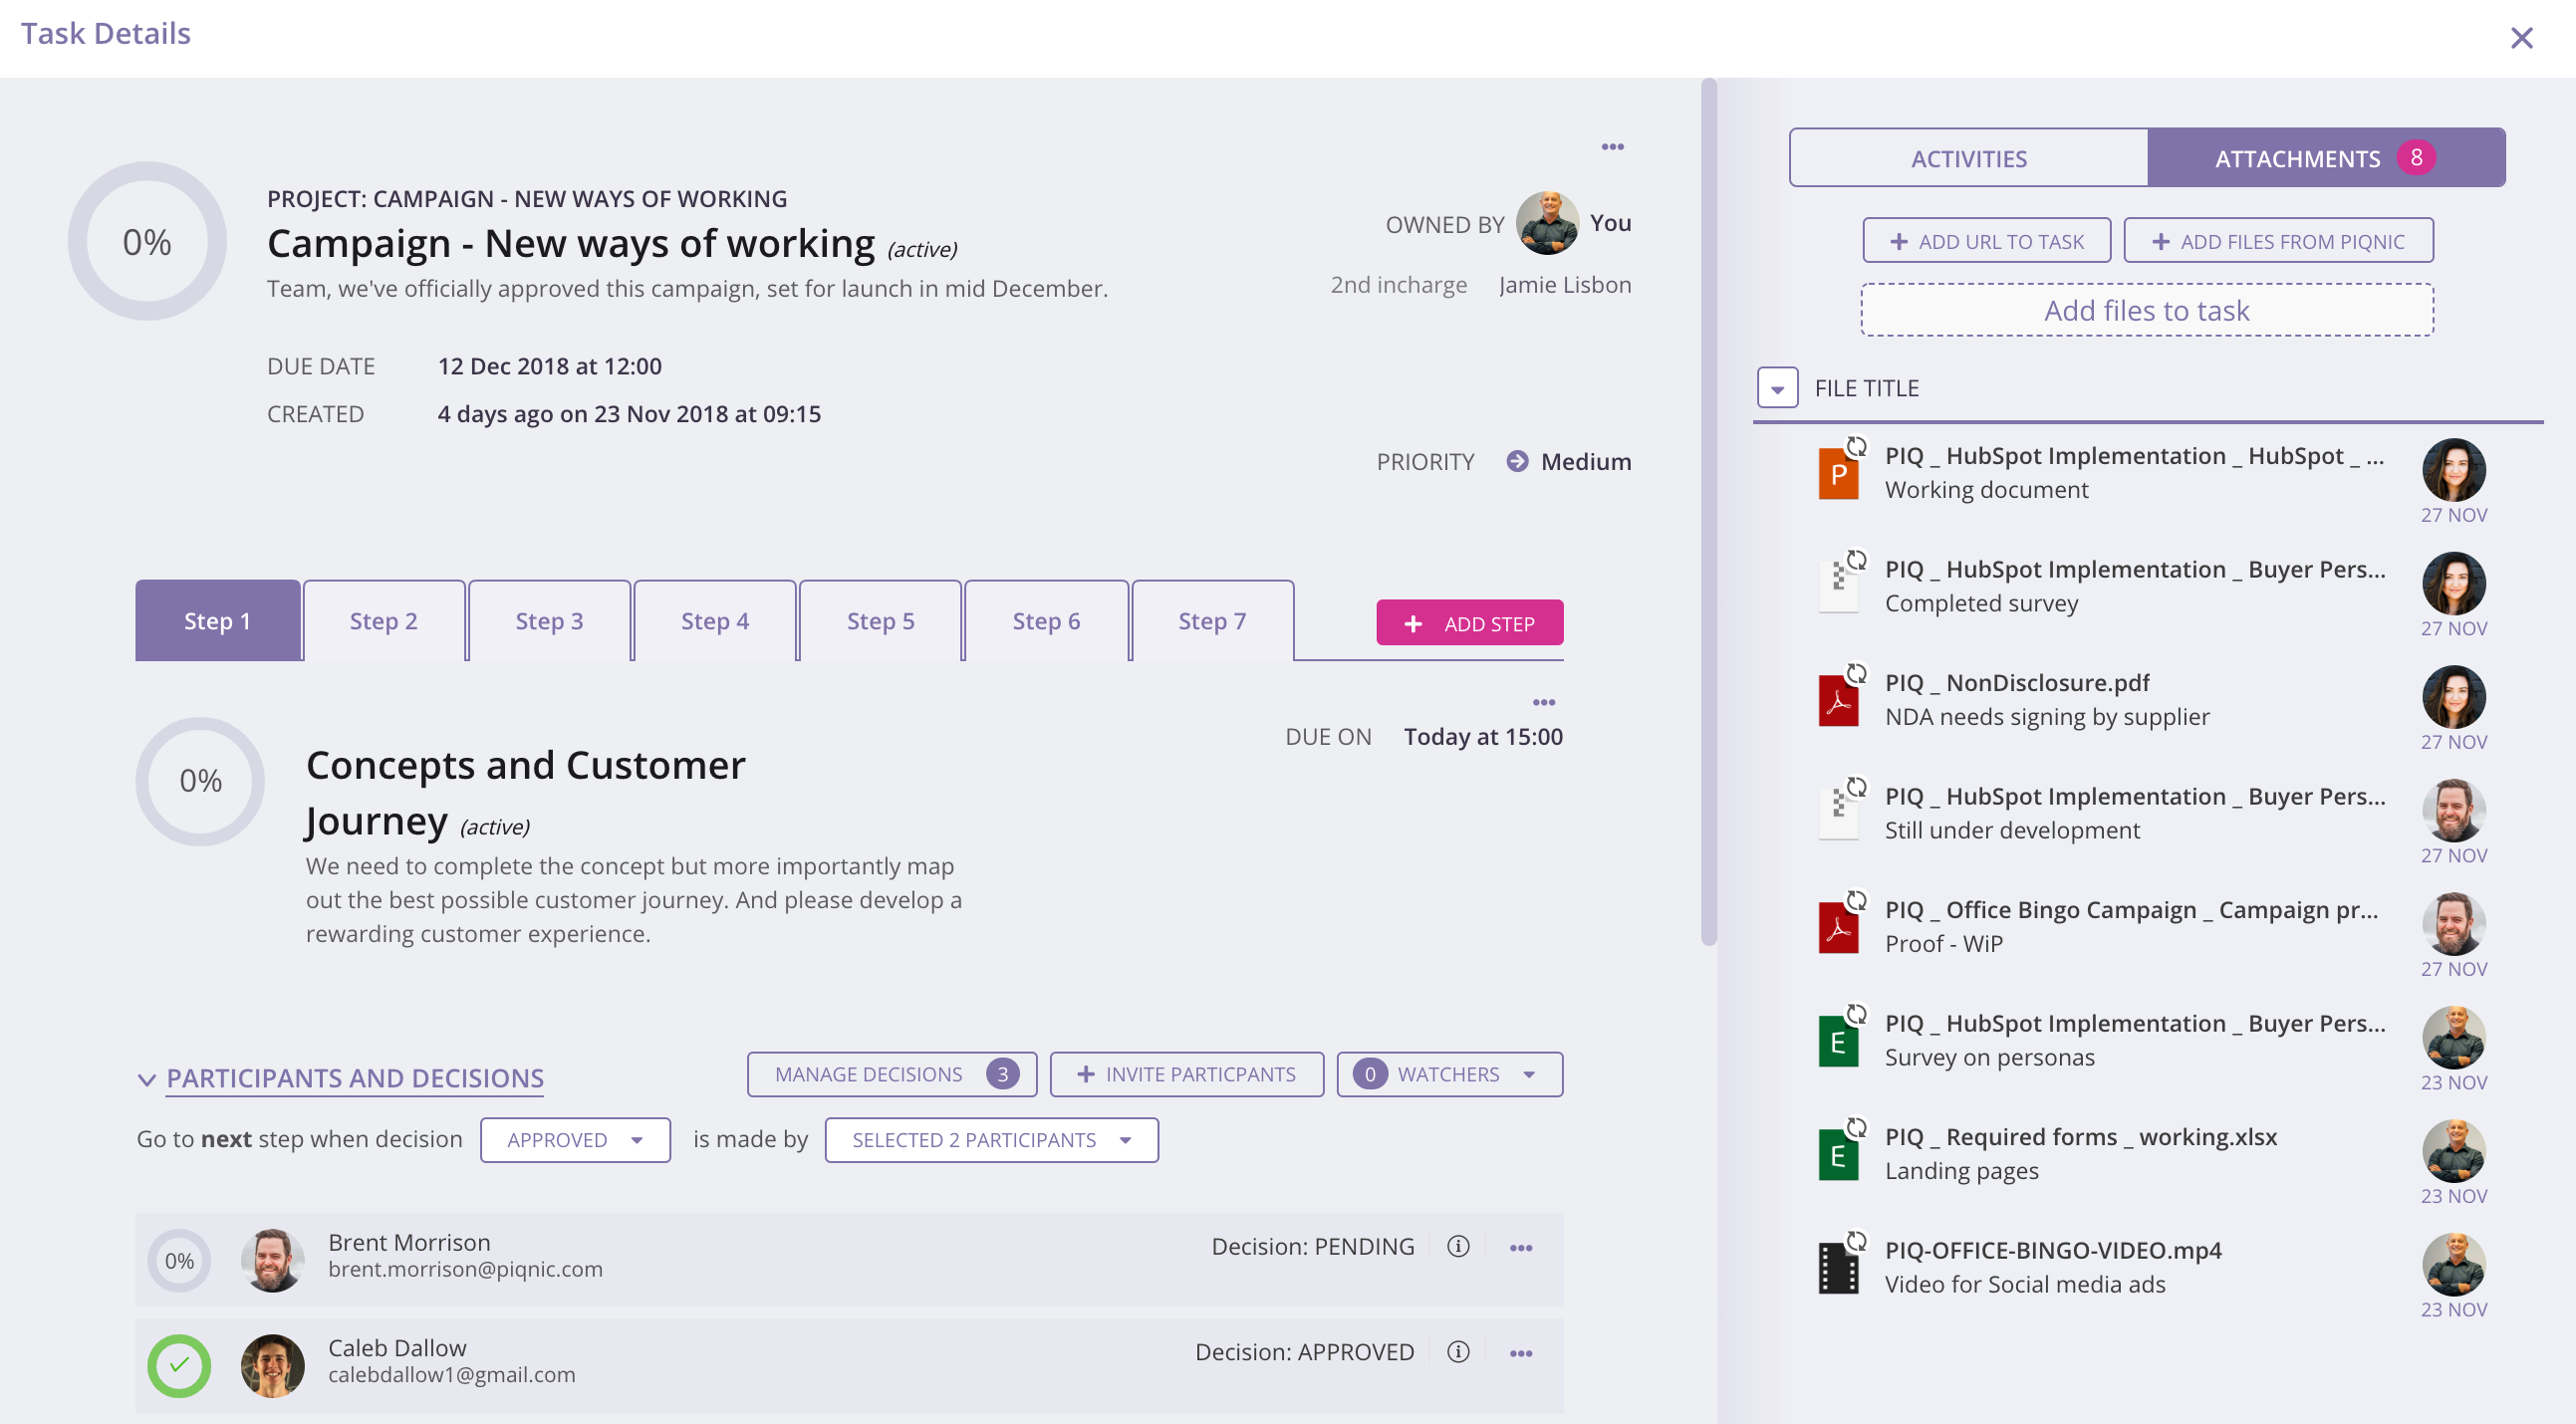Image resolution: width=2576 pixels, height=1424 pixels.
Task: Click the PowerPoint icon of HubSpot working document
Action: 1838,474
